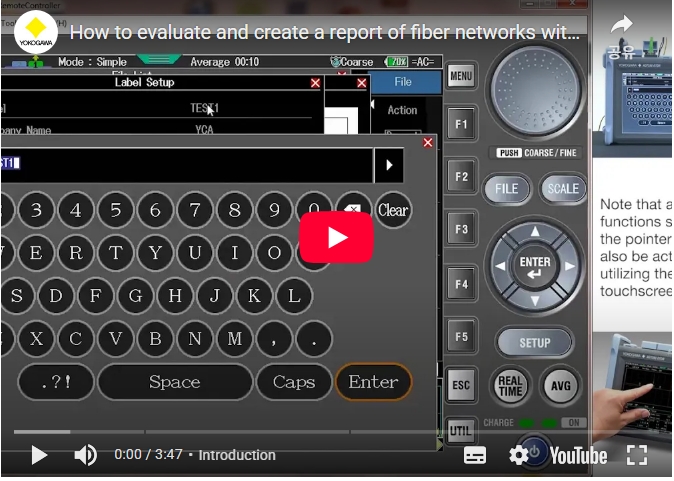Image resolution: width=674 pixels, height=481 pixels.
Task: Click the on-screen keyboard's Enter key
Action: pos(374,382)
